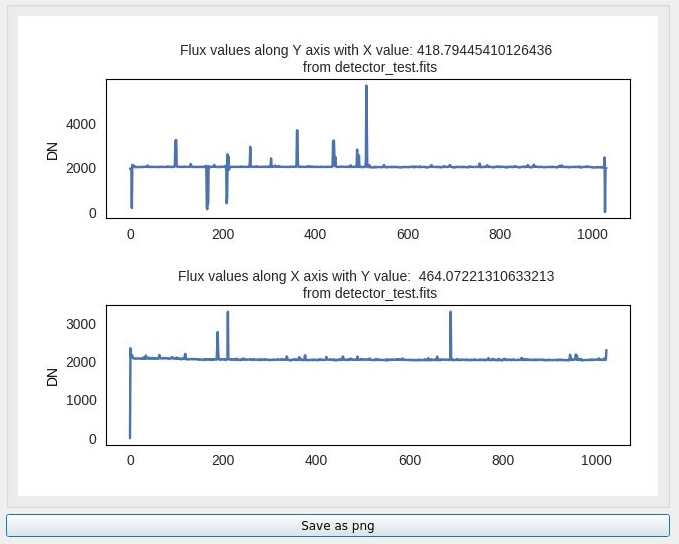Click the Save as png button
Image resolution: width=679 pixels, height=544 pixels.
point(338,525)
